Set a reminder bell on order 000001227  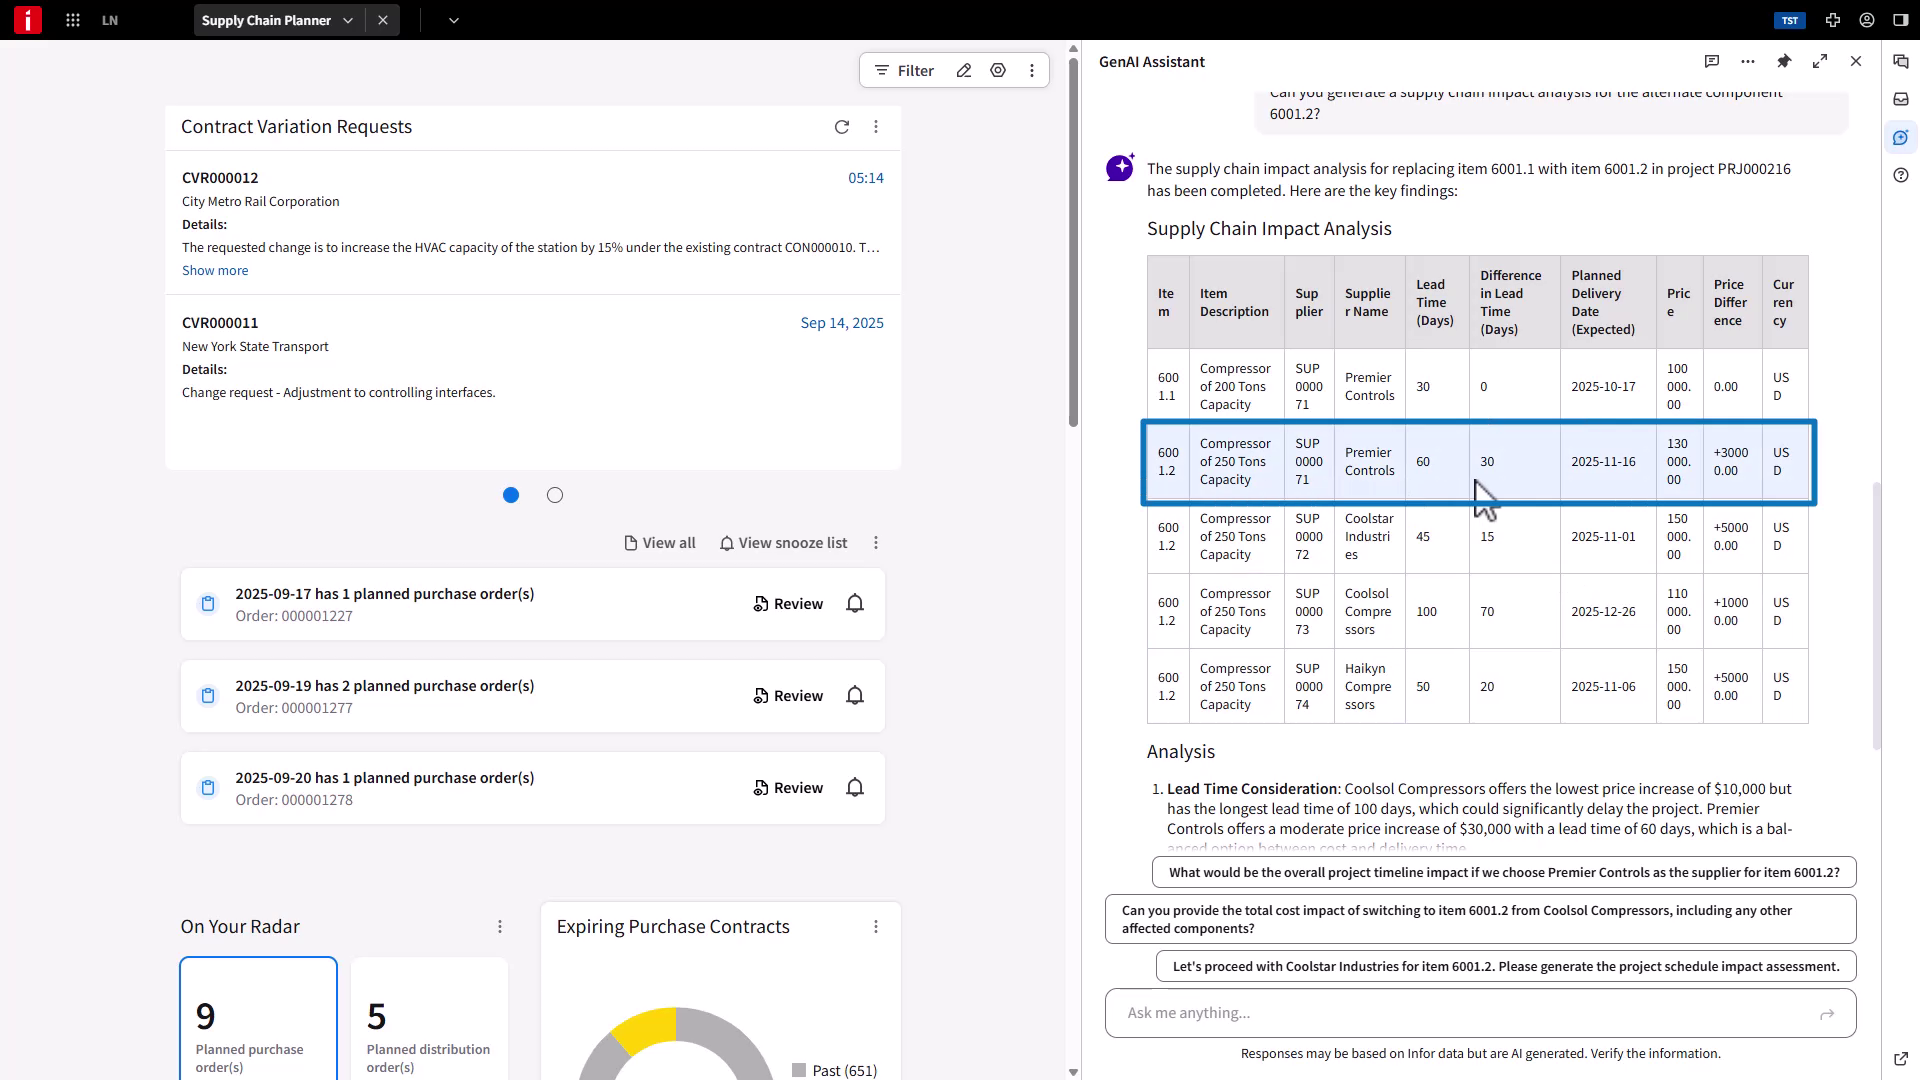point(854,603)
